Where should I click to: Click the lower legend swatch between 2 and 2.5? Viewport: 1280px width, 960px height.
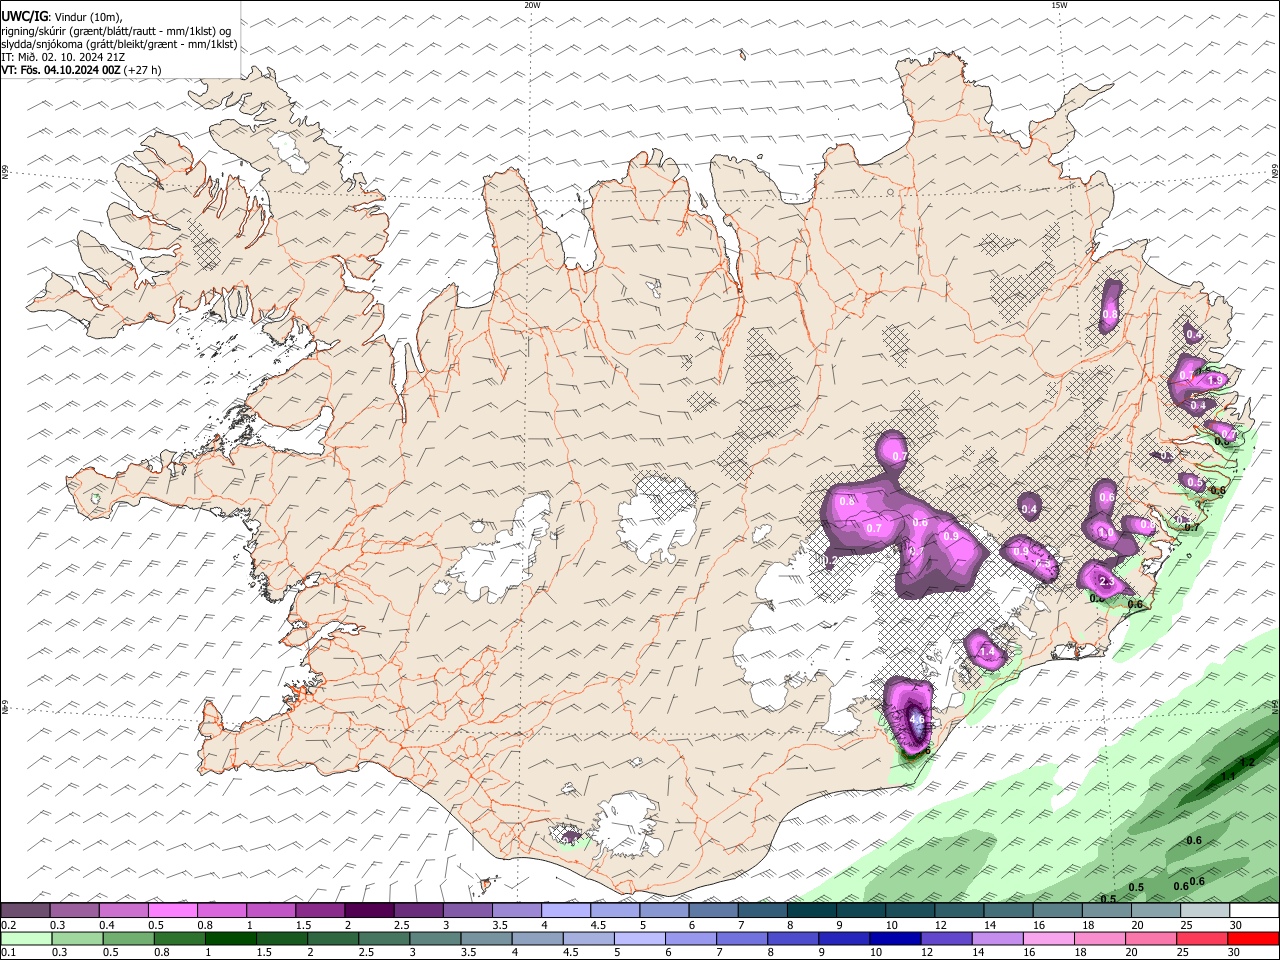[x=333, y=939]
